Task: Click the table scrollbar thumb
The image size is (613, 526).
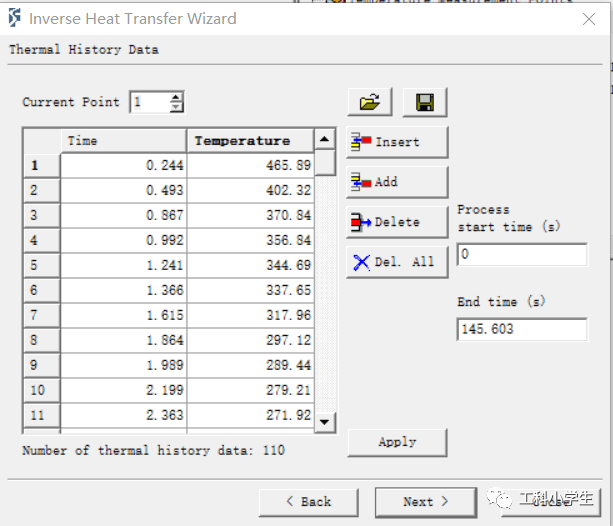Action: point(325,163)
